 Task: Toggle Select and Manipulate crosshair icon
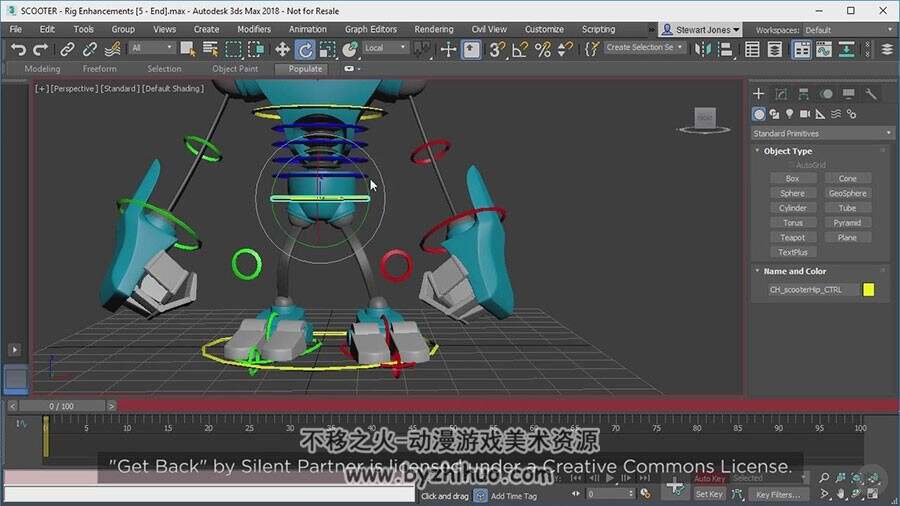(x=448, y=50)
